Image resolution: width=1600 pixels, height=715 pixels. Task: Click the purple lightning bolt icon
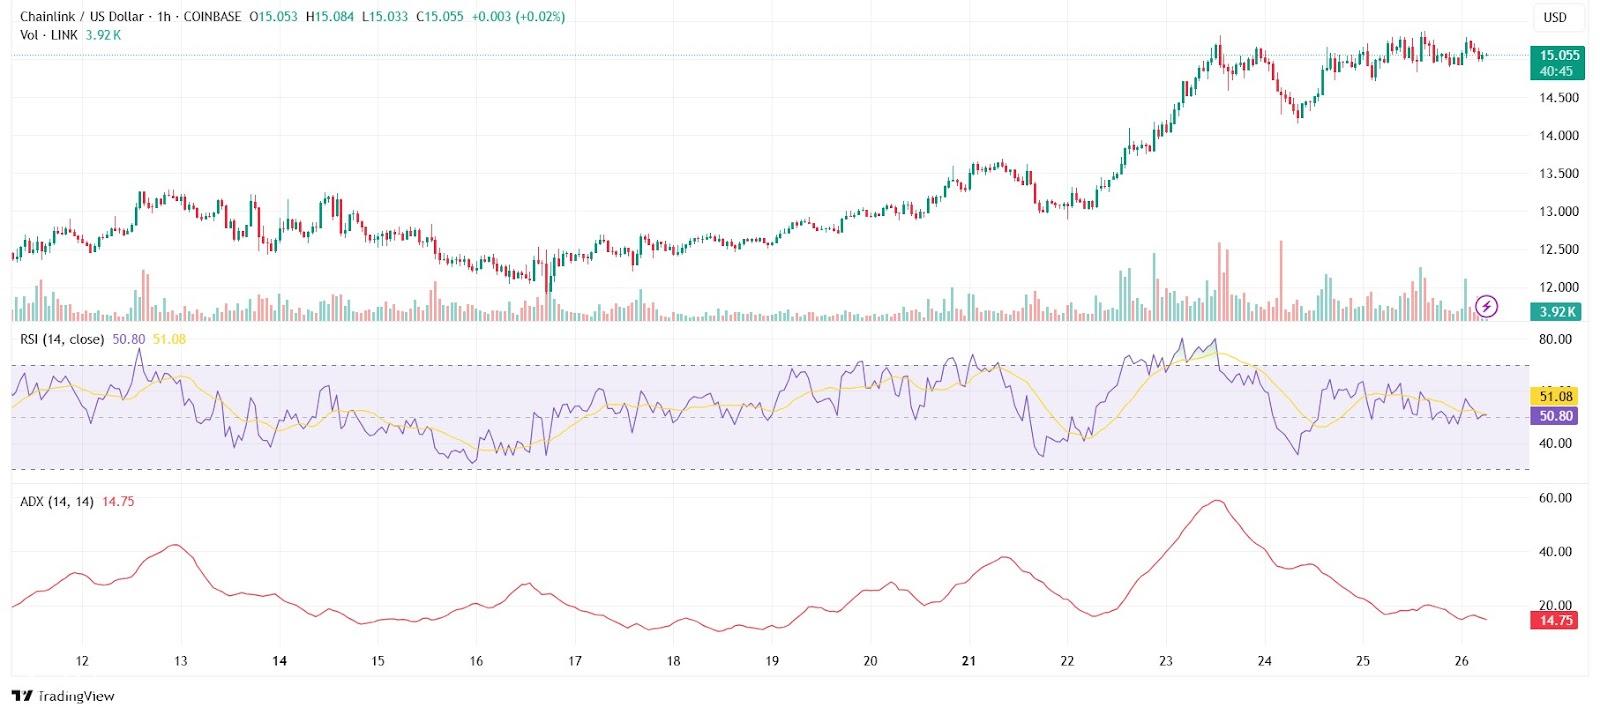click(x=1487, y=305)
